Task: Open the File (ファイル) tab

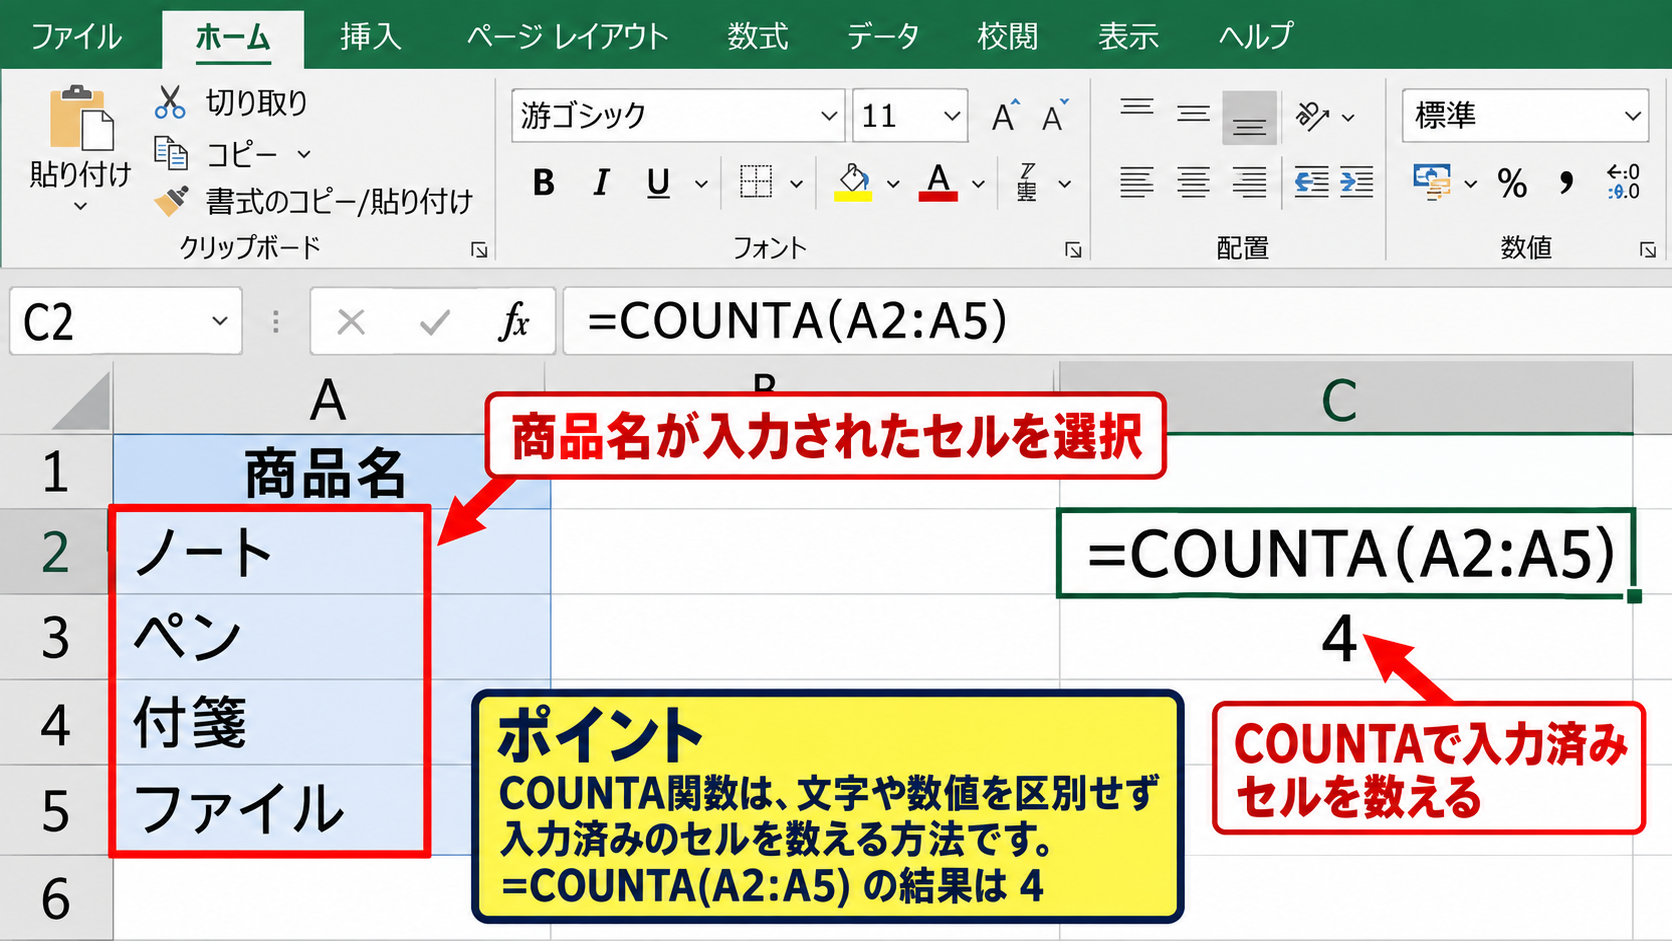Action: pos(76,37)
